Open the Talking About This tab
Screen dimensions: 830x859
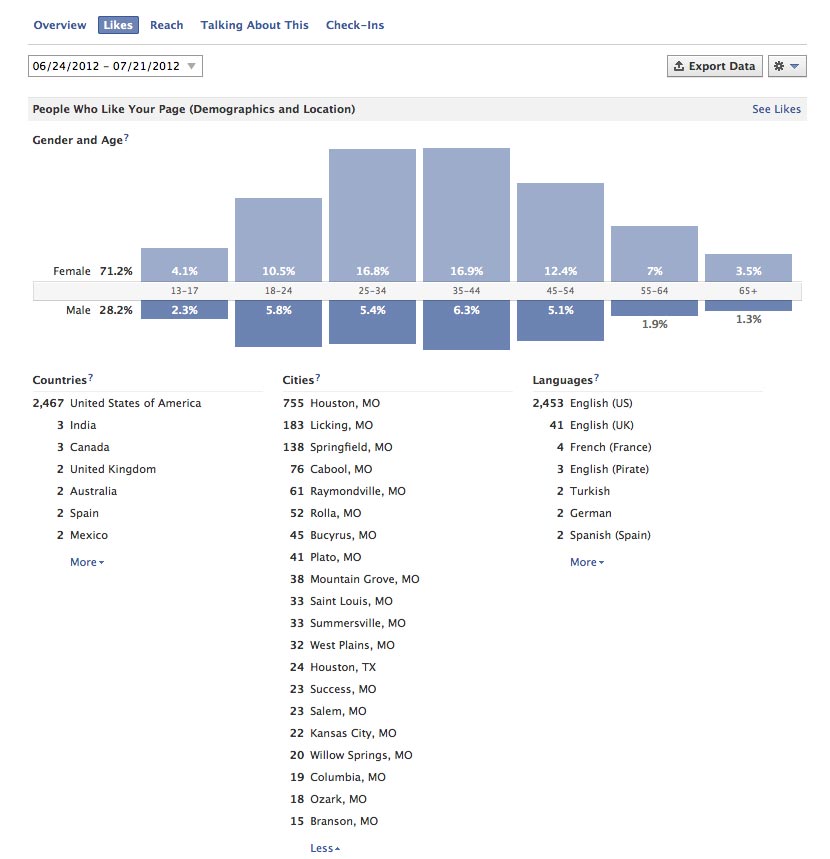[x=254, y=25]
